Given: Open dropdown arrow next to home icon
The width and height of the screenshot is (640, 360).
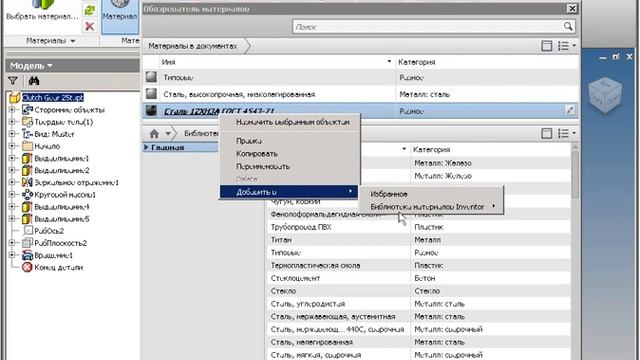Looking at the screenshot, I should click(168, 134).
